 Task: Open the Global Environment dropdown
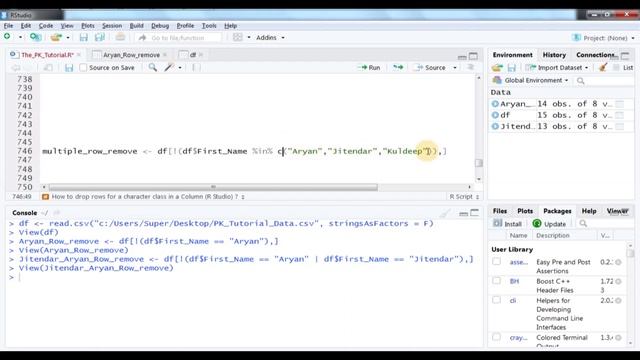(531, 80)
